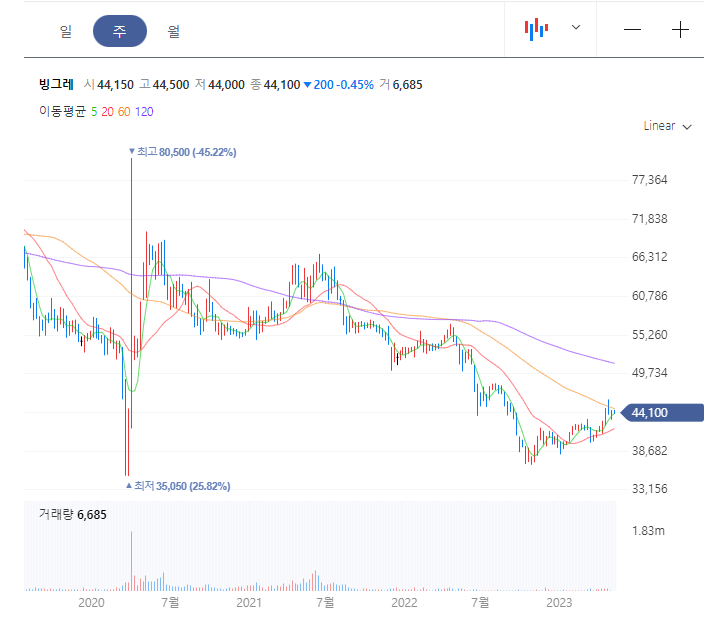Open the Linear scale dropdown
Screen dimensions: 710x633
[667, 126]
